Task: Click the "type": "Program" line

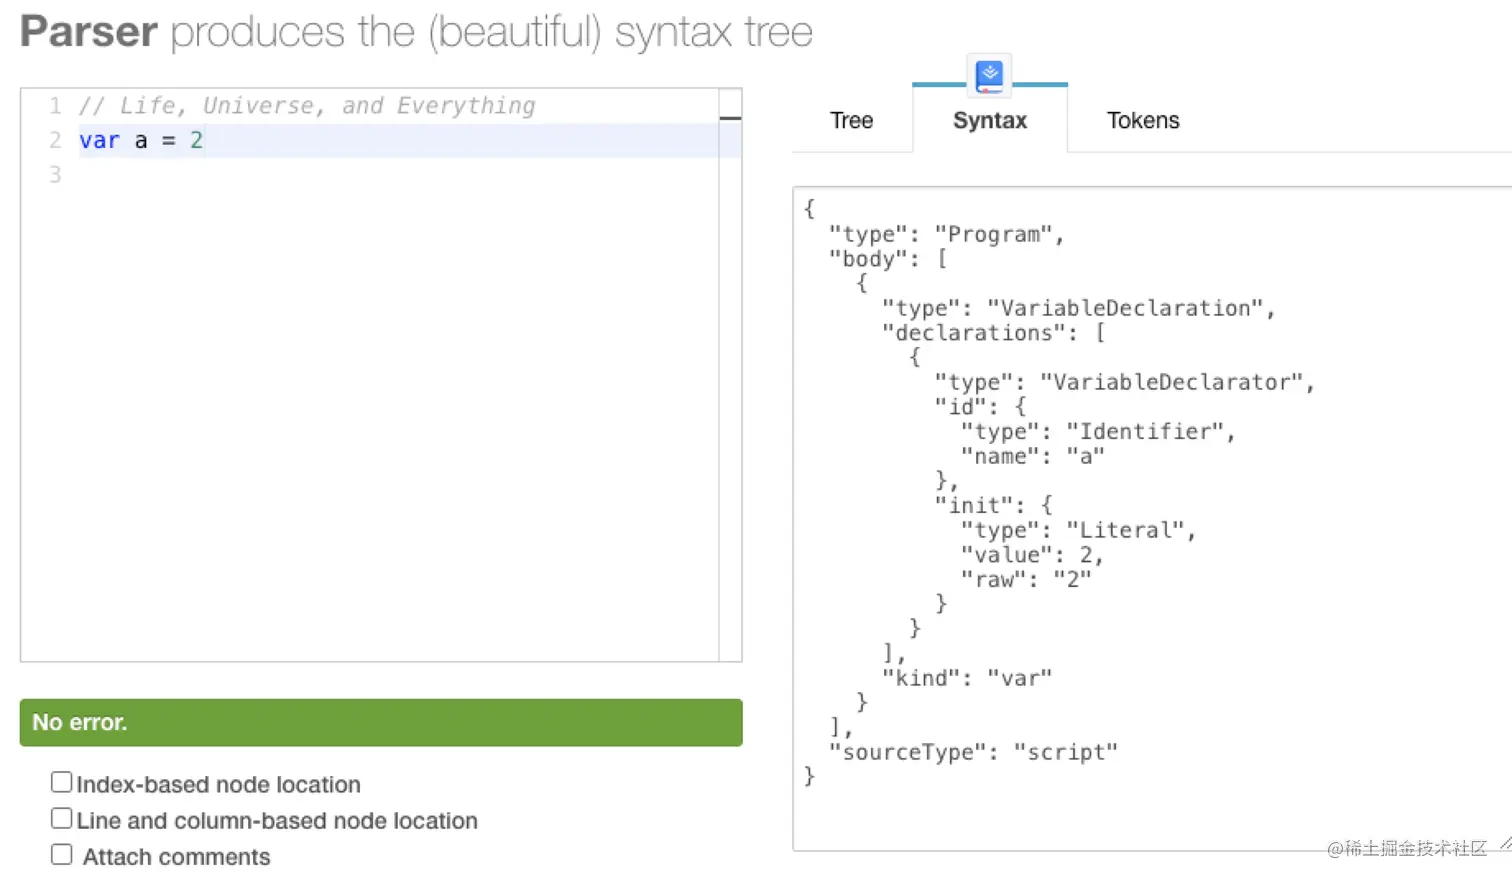Action: click(x=946, y=234)
